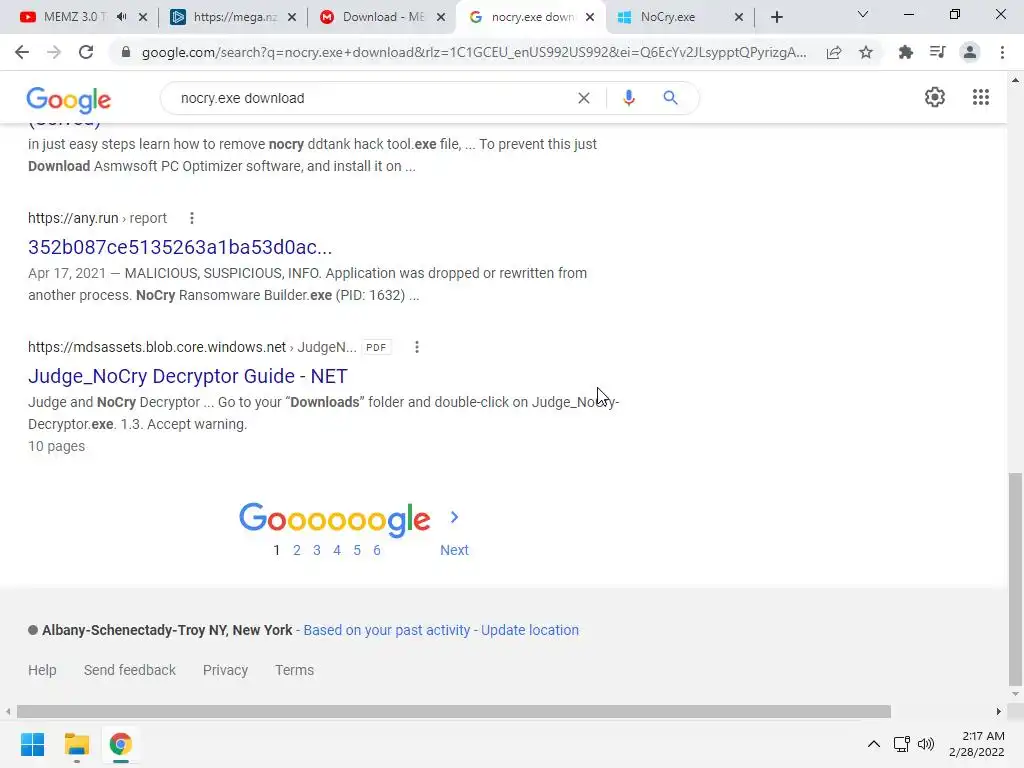
Task: Click the horizontal scrollbar thumb
Action: (454, 711)
